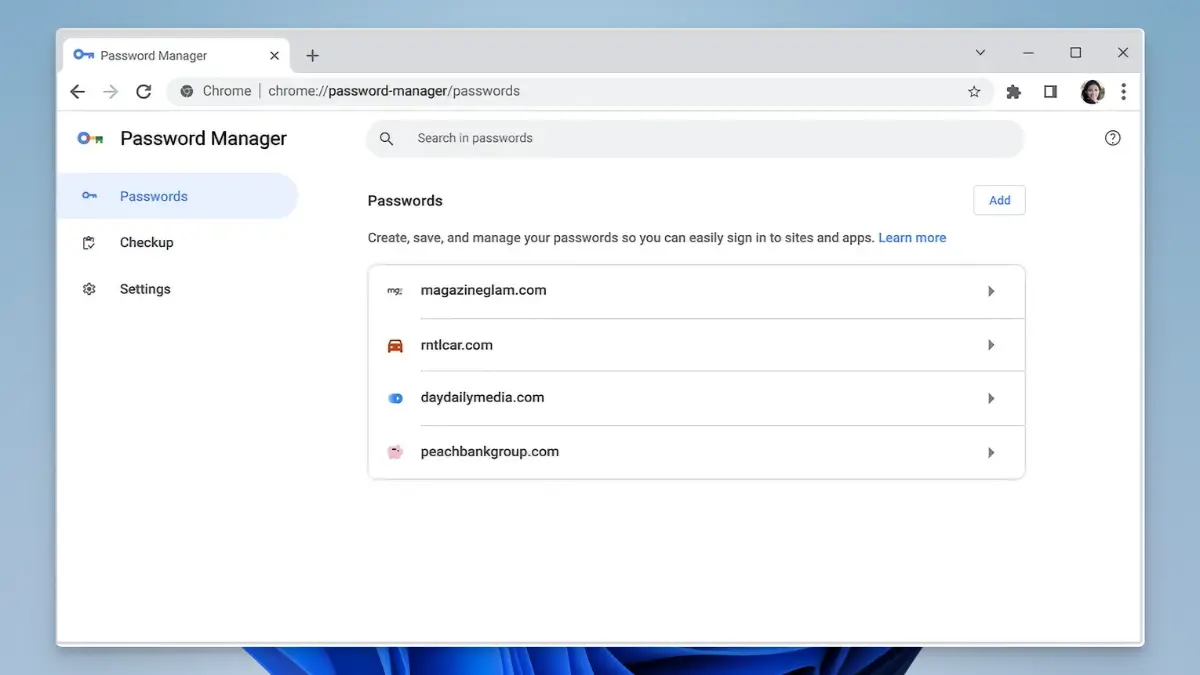Expand the rntlcar.com entry arrow

(x=991, y=345)
